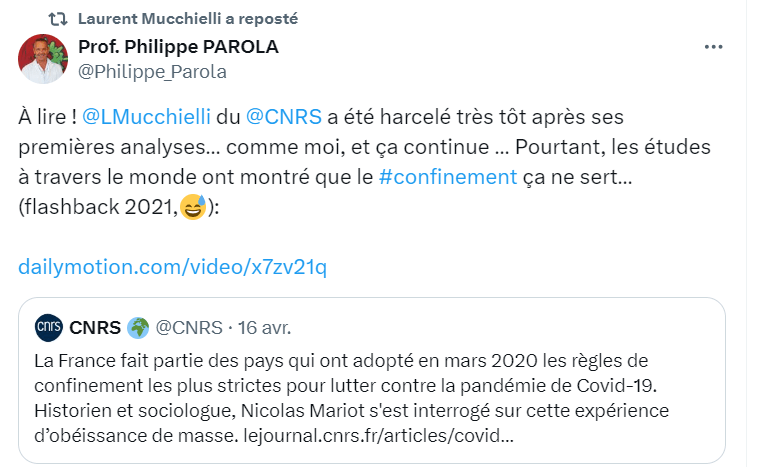Open Philippe Parola's profile photo
This screenshot has width=777, height=467.
[43, 58]
